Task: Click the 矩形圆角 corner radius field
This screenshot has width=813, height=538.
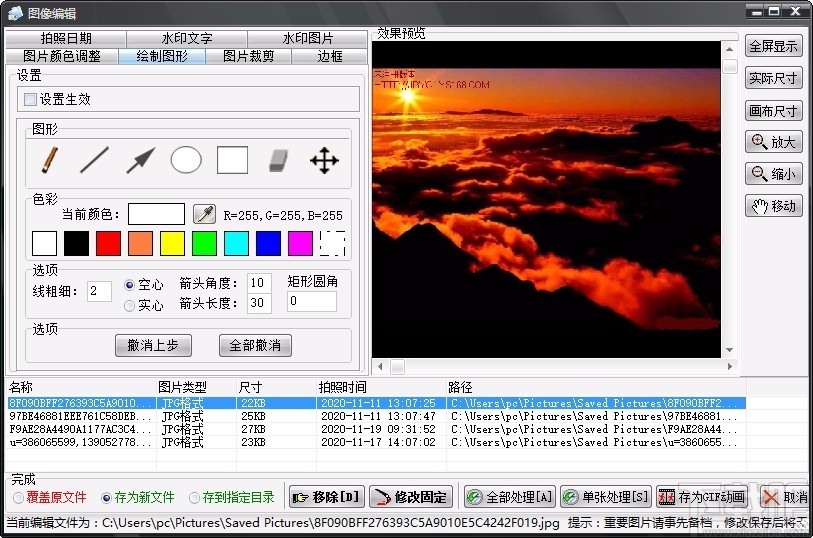Action: click(312, 301)
